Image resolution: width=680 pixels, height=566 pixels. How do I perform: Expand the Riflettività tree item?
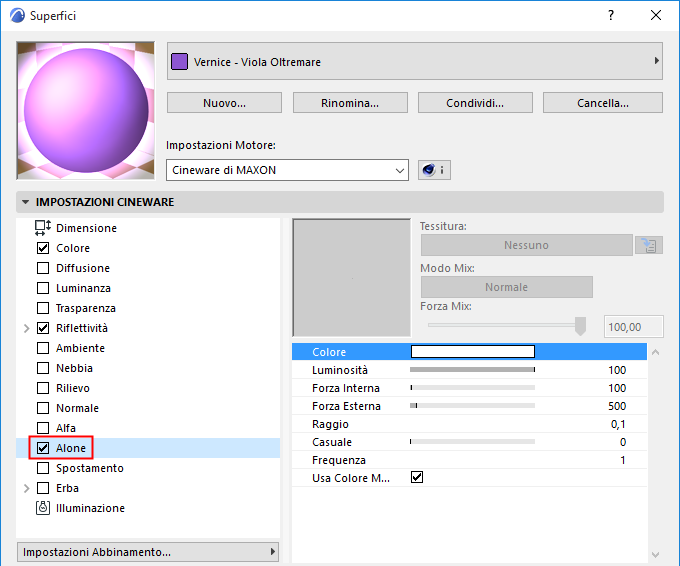click(x=26, y=328)
